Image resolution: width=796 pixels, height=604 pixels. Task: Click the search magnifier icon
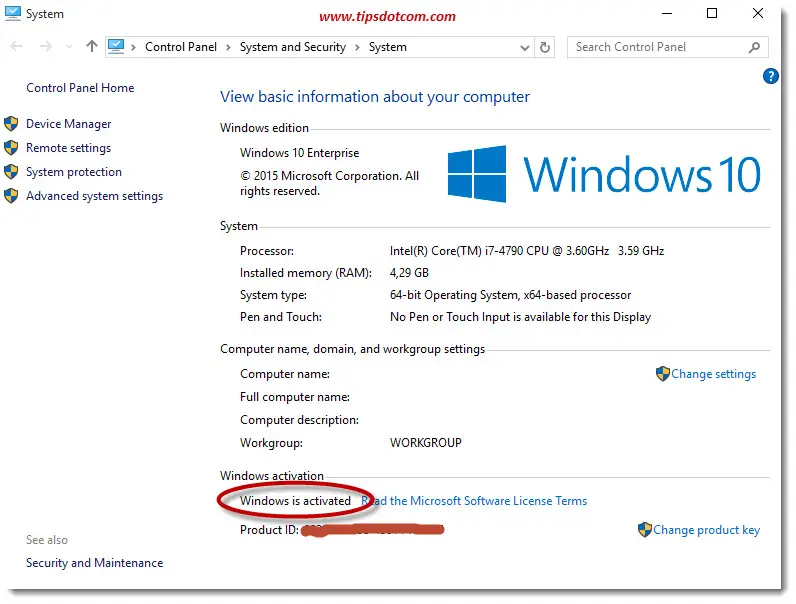click(x=754, y=47)
